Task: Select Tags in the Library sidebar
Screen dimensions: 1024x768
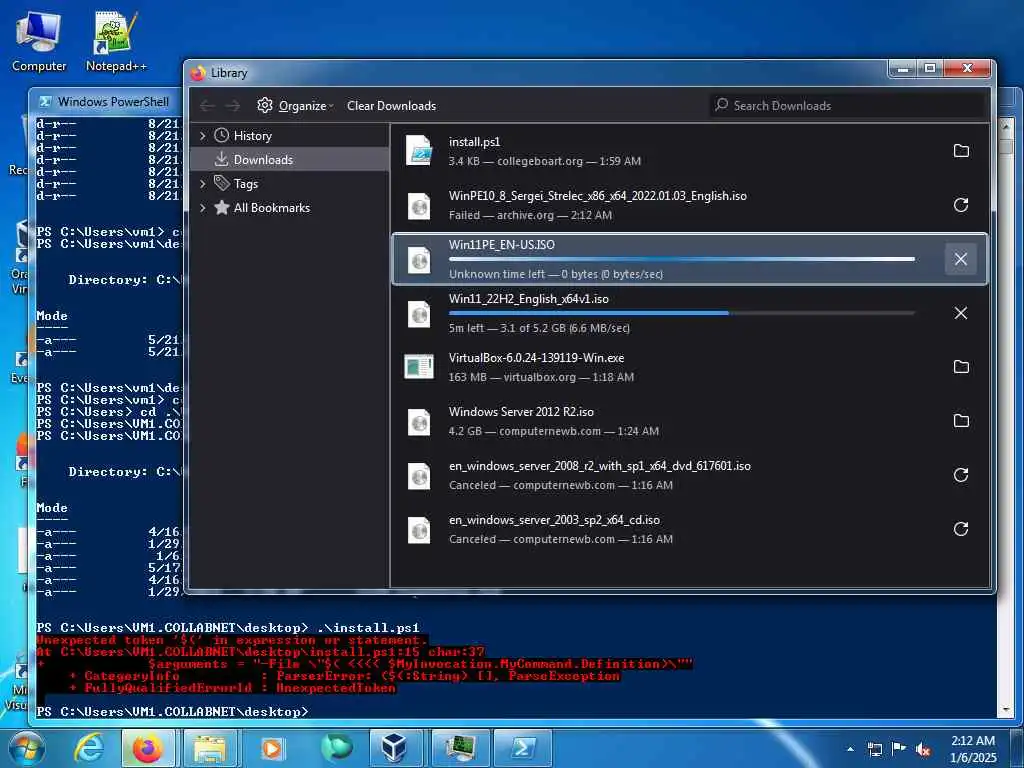Action: tap(246, 184)
